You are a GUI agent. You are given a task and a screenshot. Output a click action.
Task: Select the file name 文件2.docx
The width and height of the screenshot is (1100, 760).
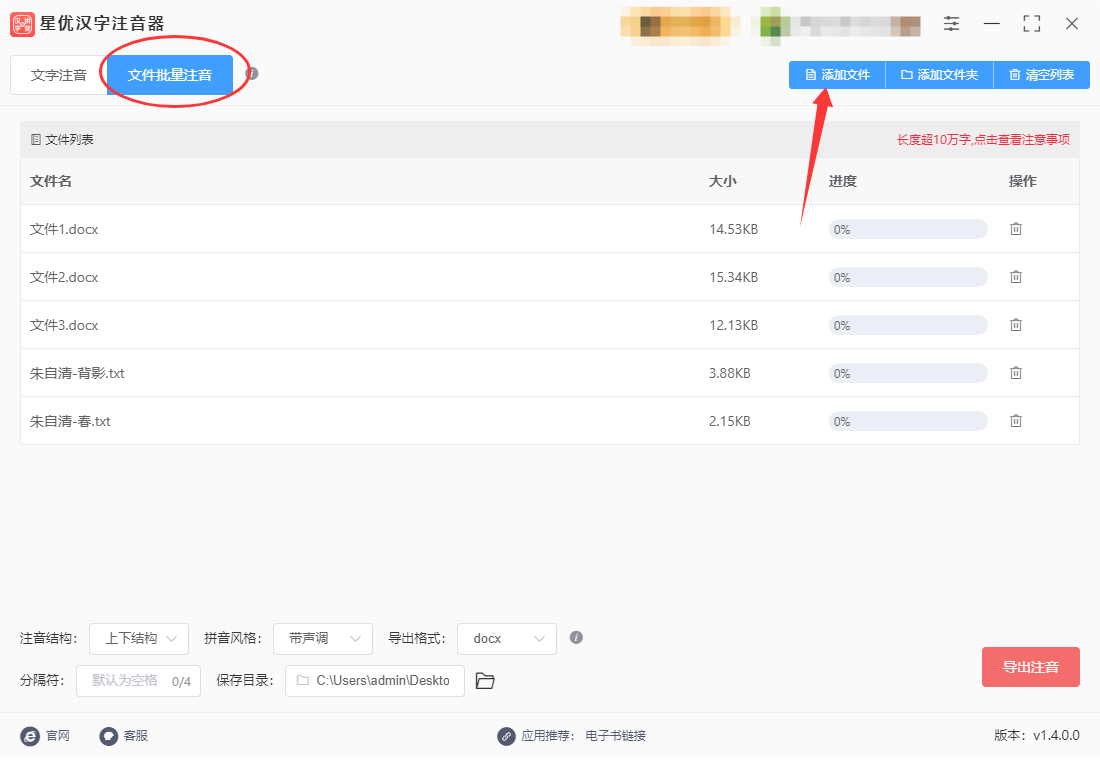64,277
